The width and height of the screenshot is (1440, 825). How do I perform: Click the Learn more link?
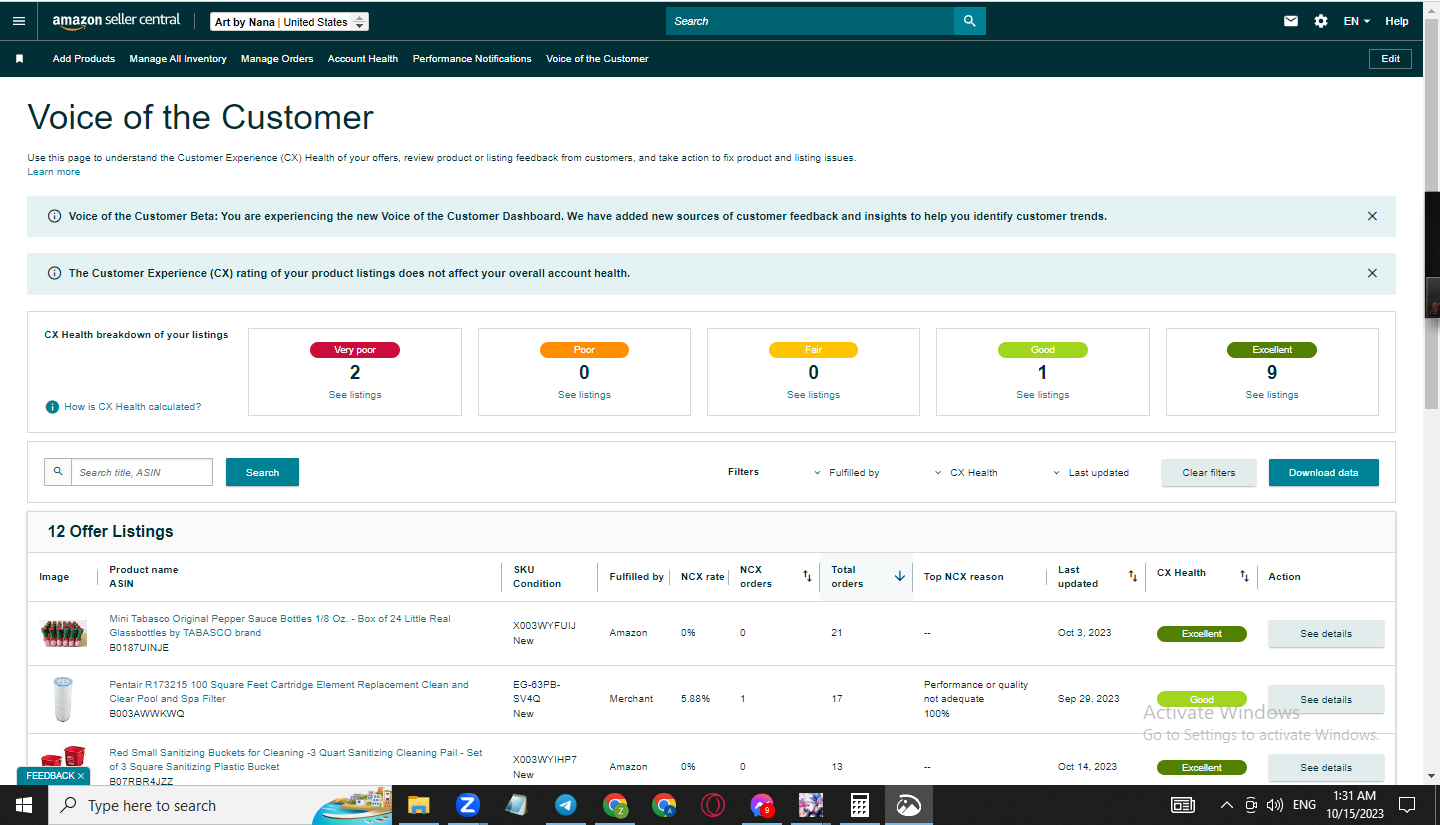pos(54,172)
